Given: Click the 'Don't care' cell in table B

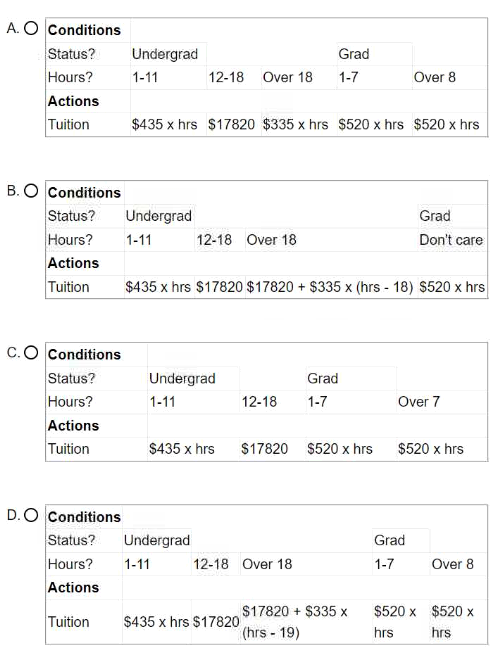Looking at the screenshot, I should (451, 240).
